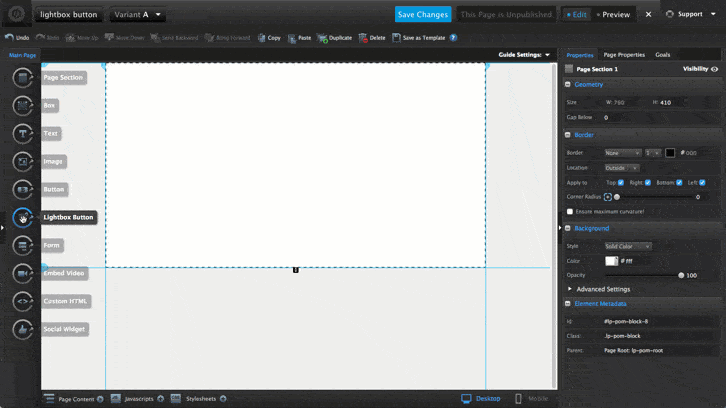
Task: Click the background color swatch
Action: tap(611, 261)
